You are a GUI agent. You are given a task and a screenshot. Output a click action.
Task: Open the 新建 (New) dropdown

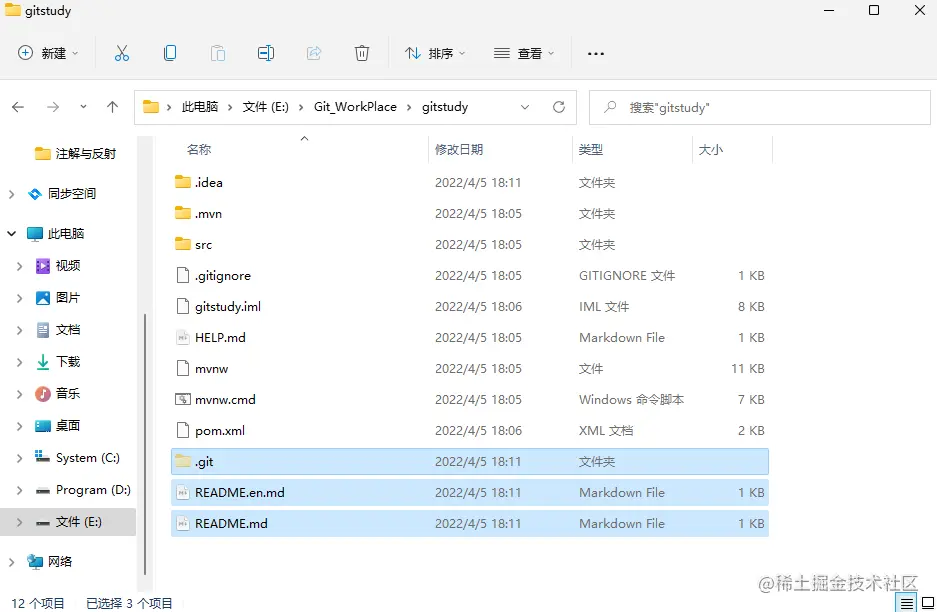[47, 54]
